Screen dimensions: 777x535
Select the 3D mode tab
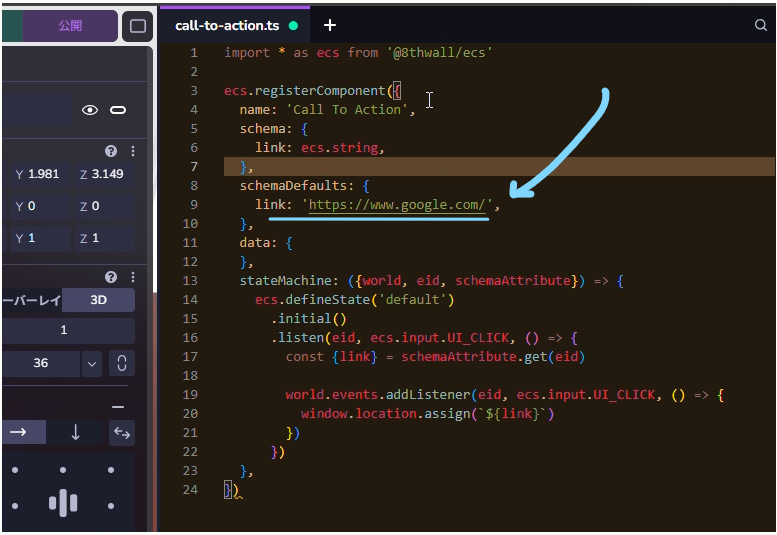(98, 300)
